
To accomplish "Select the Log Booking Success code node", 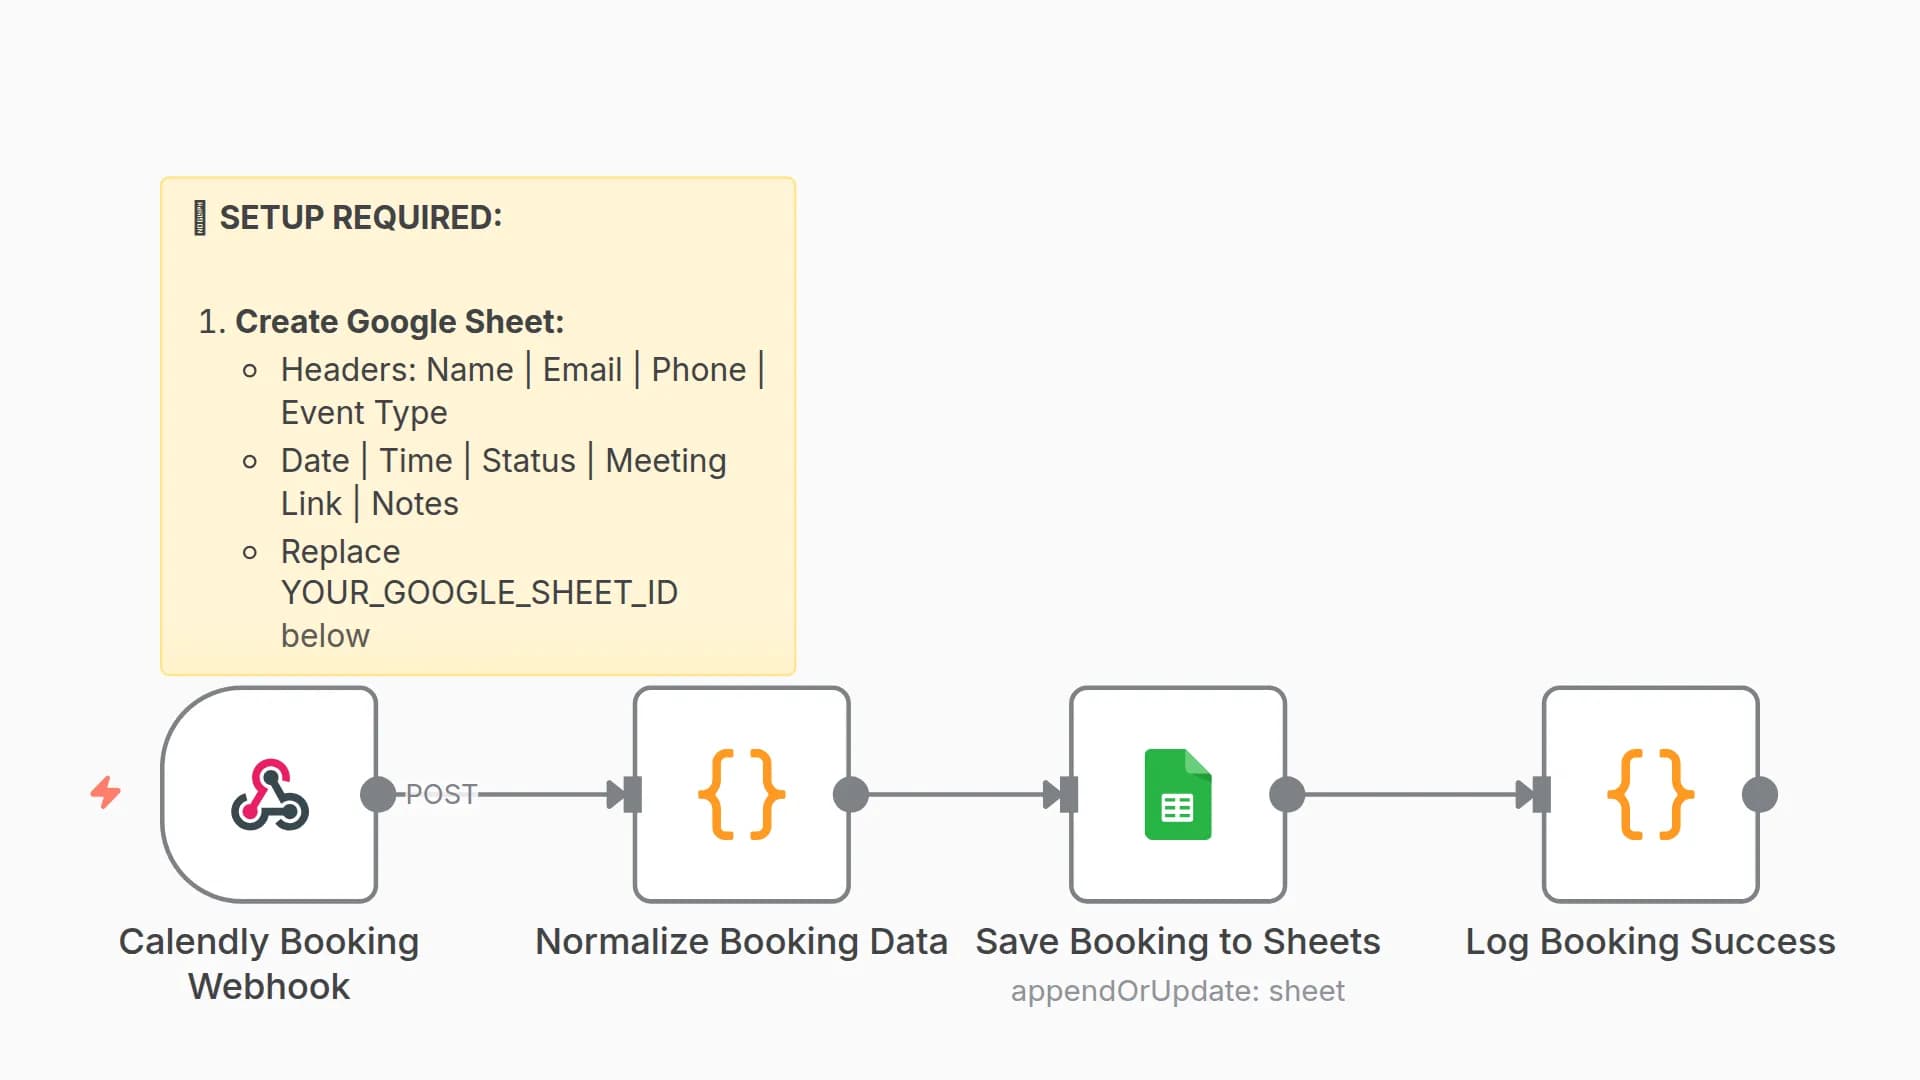I will tap(1650, 795).
